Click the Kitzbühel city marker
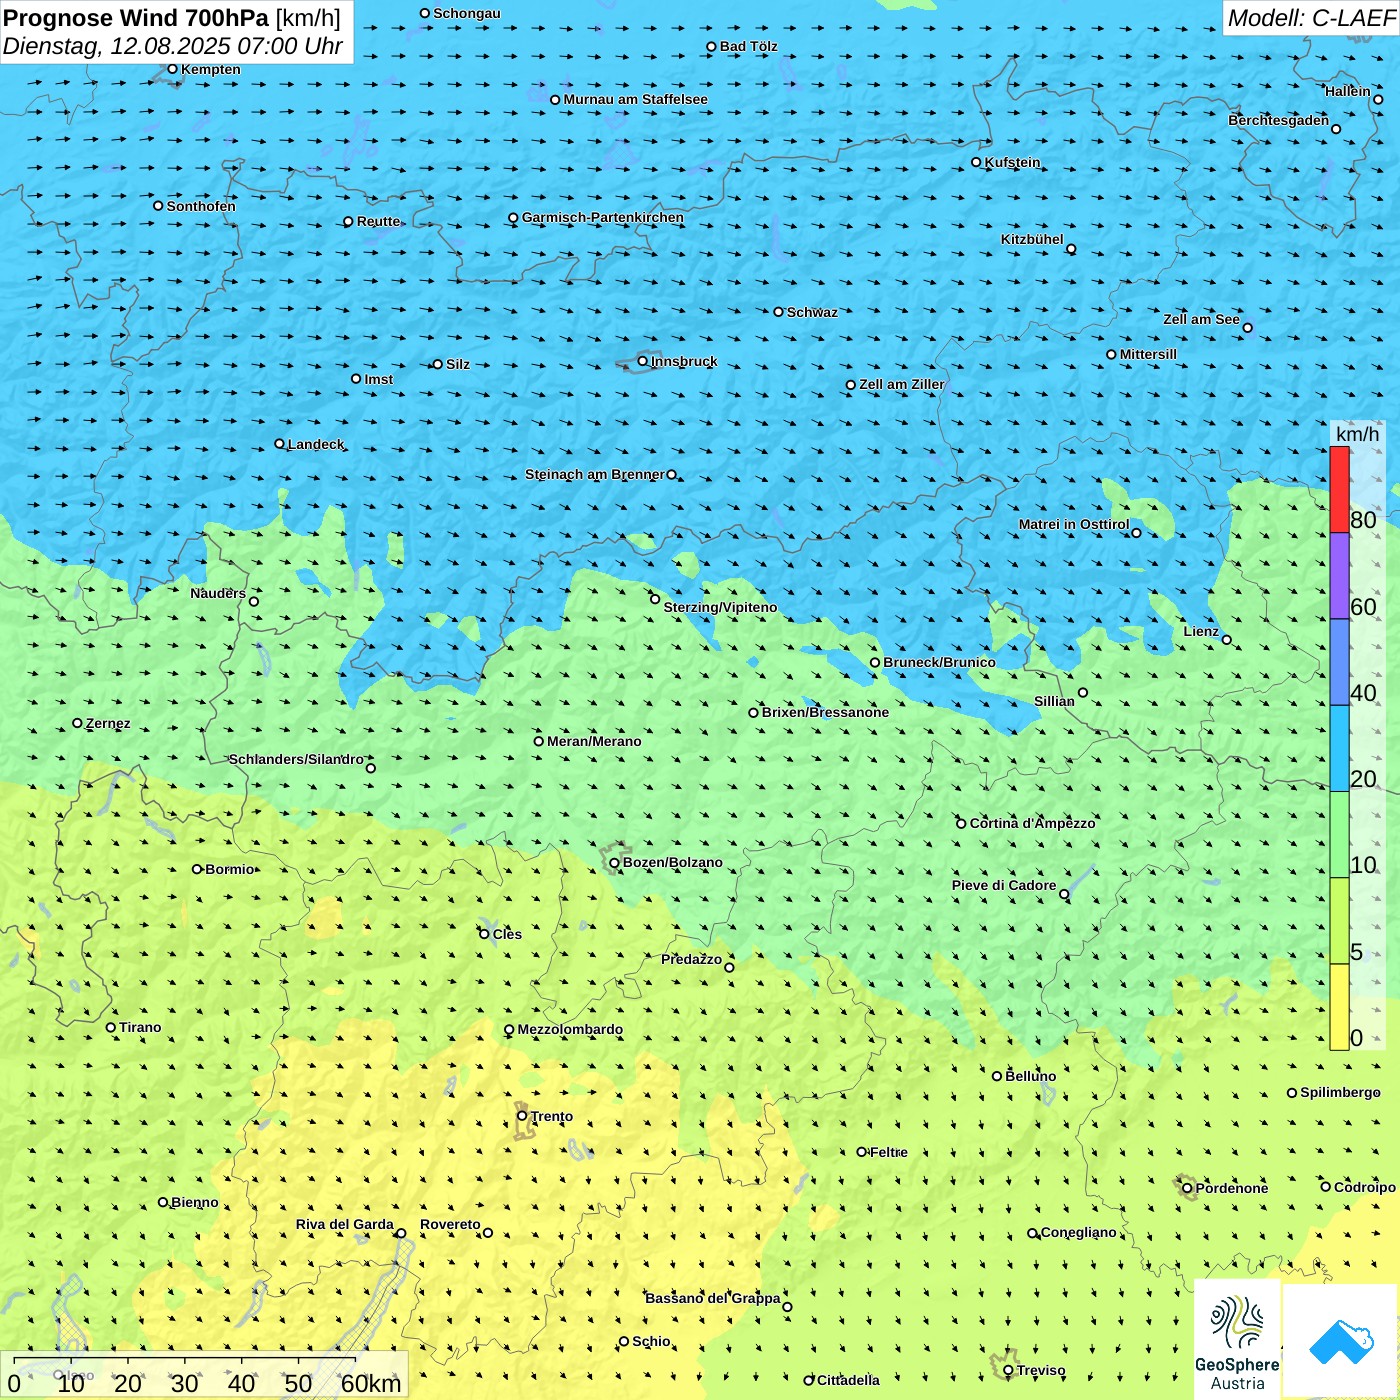Viewport: 1400px width, 1400px height. pyautogui.click(x=1071, y=249)
